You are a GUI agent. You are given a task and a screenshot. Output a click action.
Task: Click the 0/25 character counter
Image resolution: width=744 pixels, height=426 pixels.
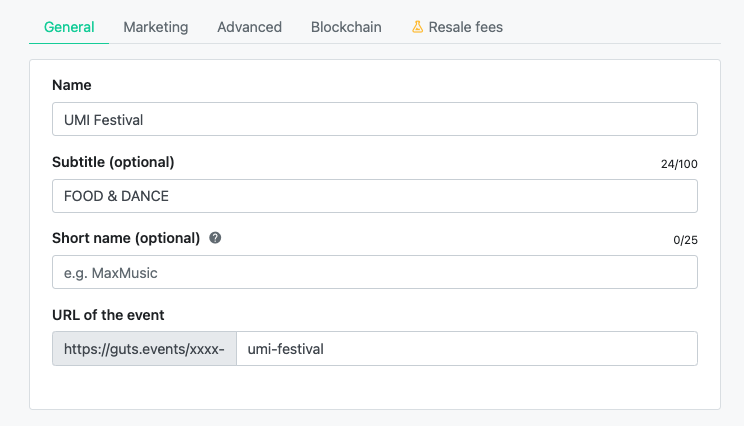(x=685, y=240)
